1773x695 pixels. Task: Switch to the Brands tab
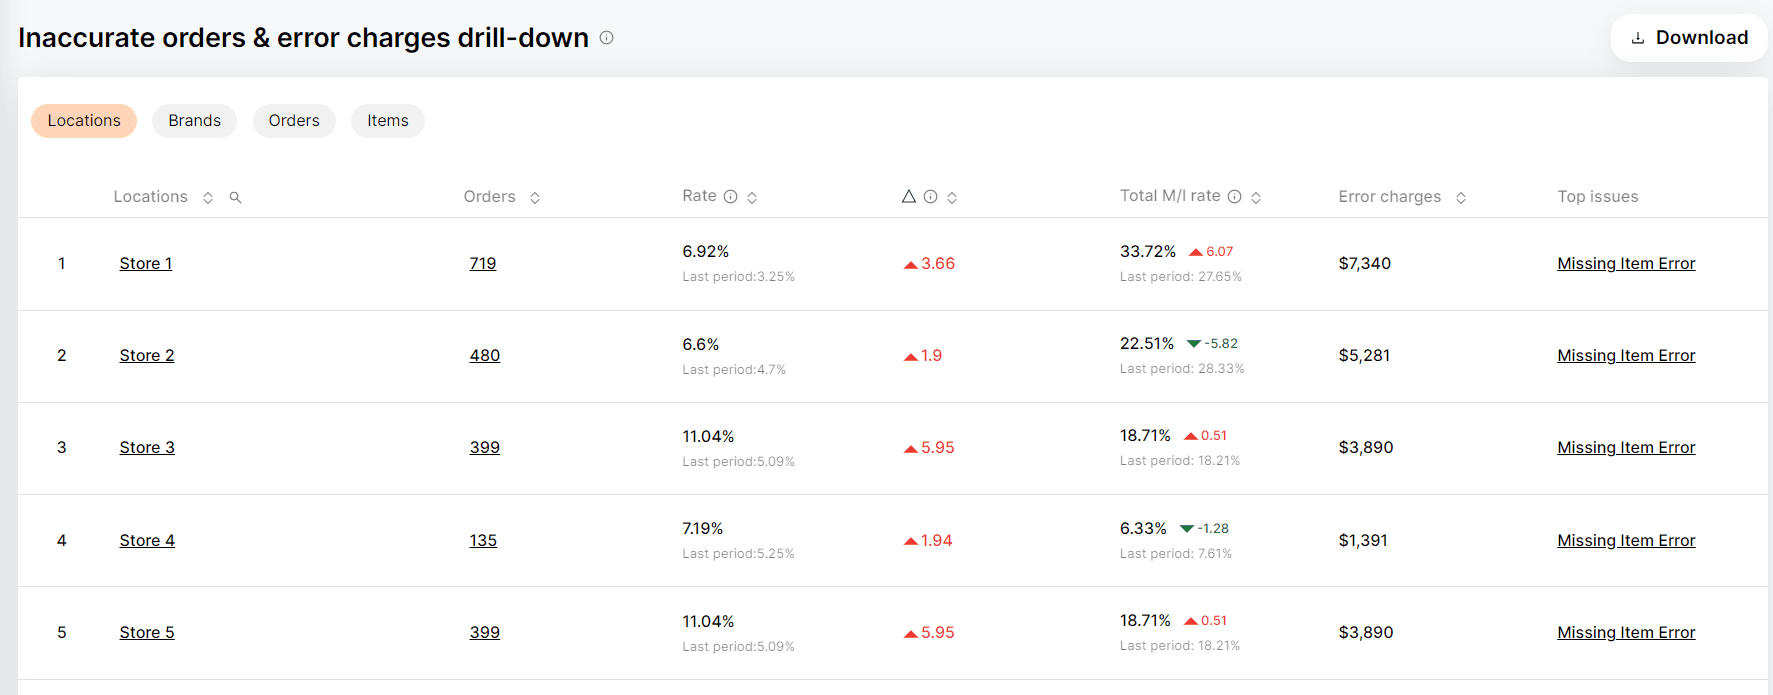click(194, 121)
